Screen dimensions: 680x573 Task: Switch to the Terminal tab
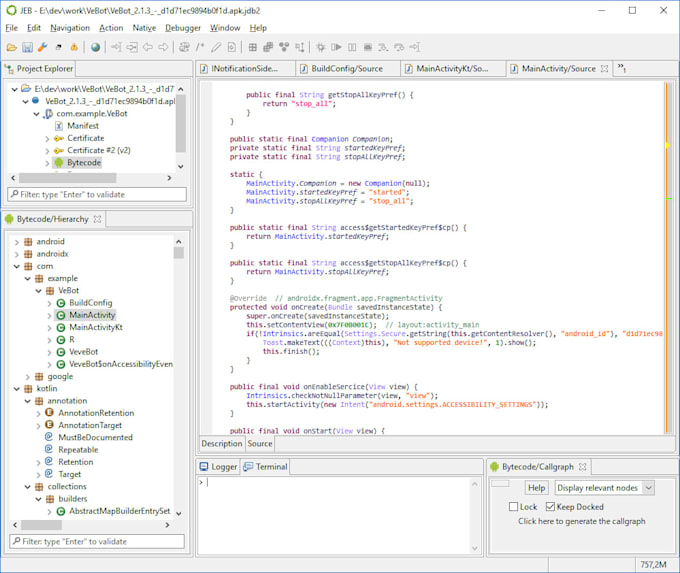(266, 467)
